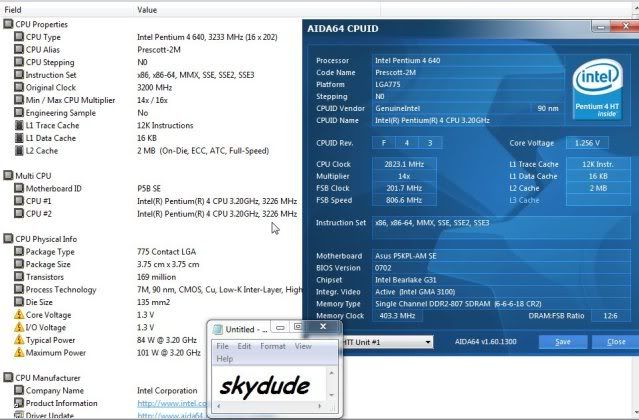
Task: Click the CPU #1 row icon
Action: (19, 201)
